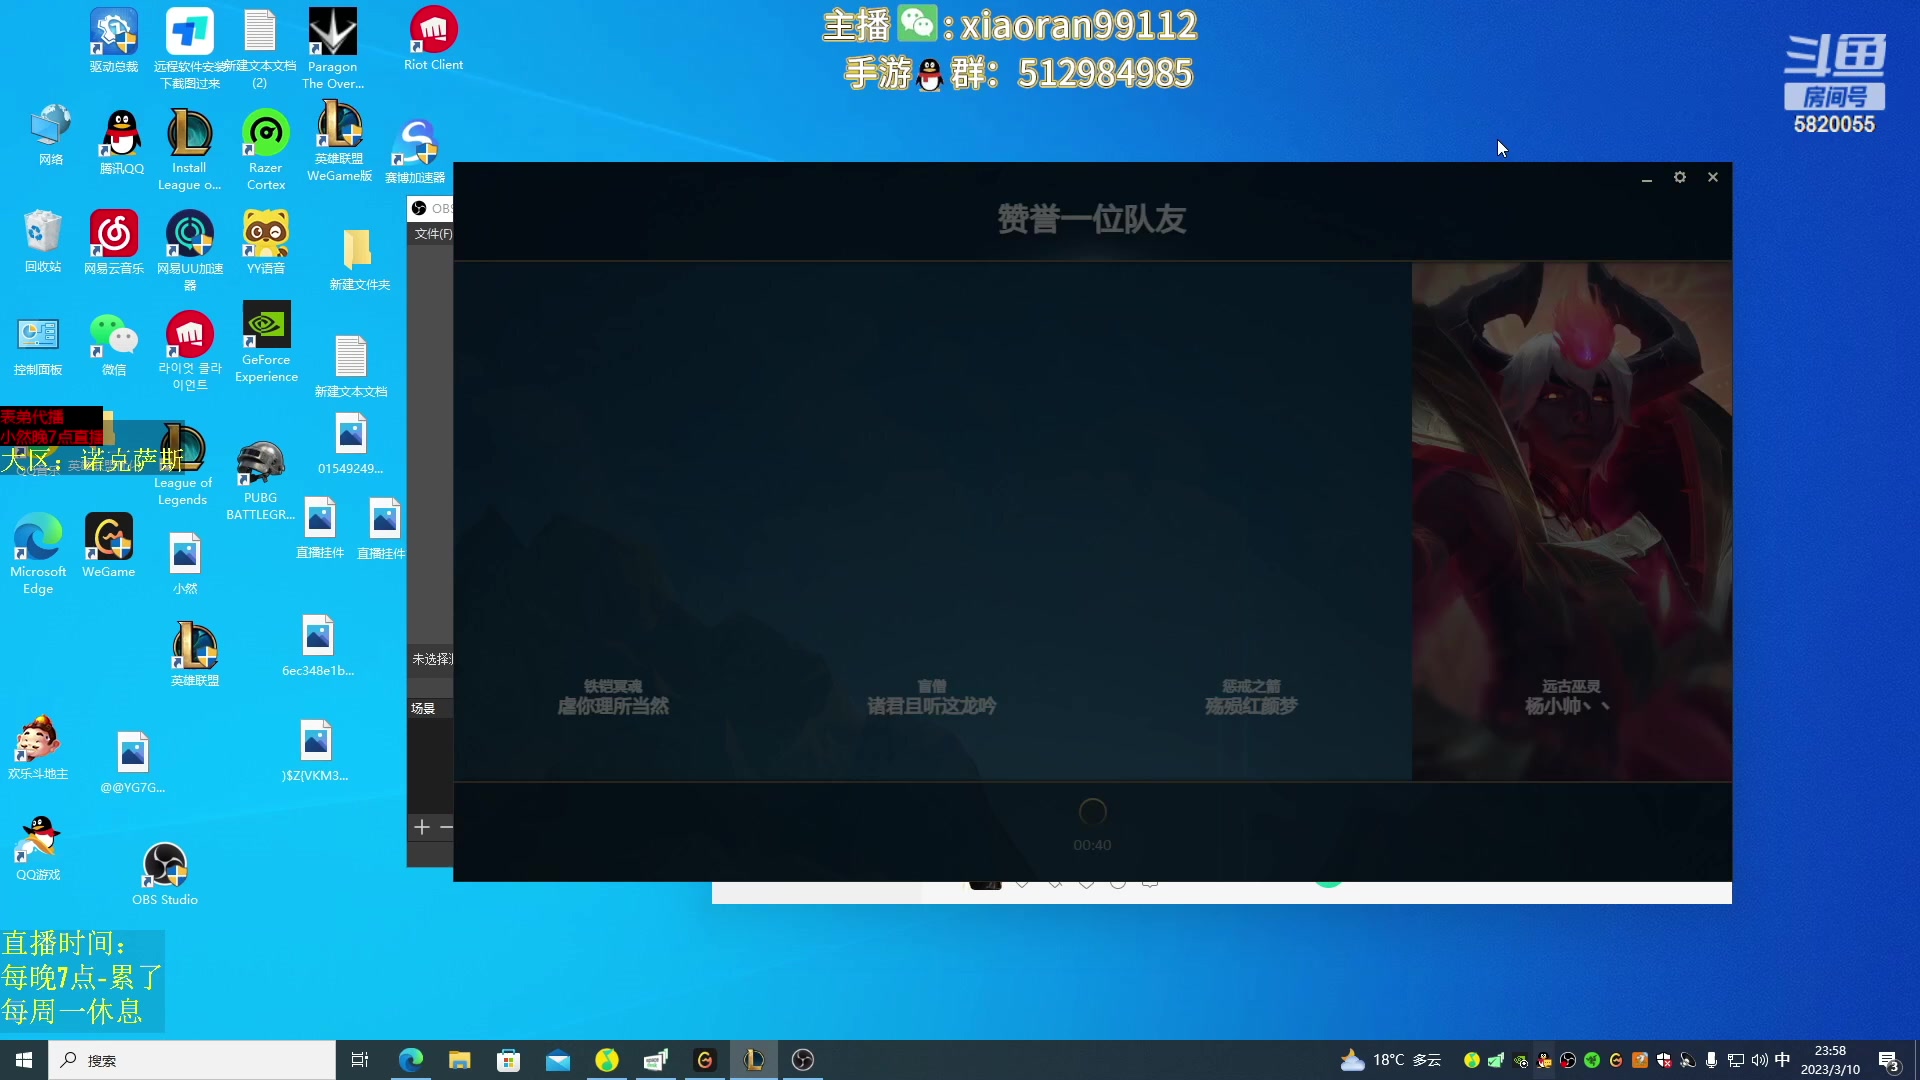1920x1080 pixels.
Task: Honor teammate 杨小帅 playing 远古巫灵
Action: click(x=1571, y=521)
